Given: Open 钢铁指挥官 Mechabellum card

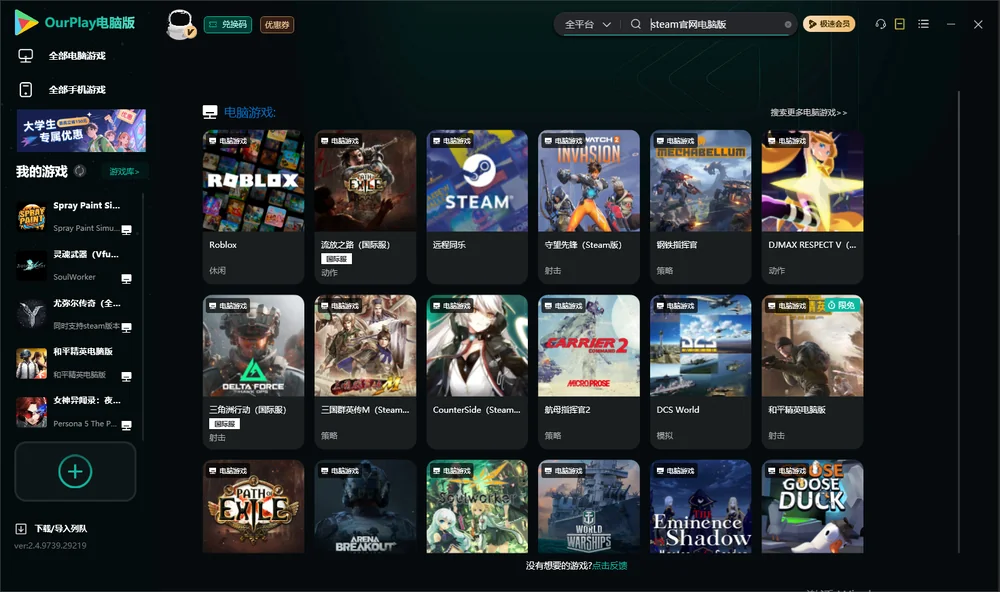Looking at the screenshot, I should (700, 207).
